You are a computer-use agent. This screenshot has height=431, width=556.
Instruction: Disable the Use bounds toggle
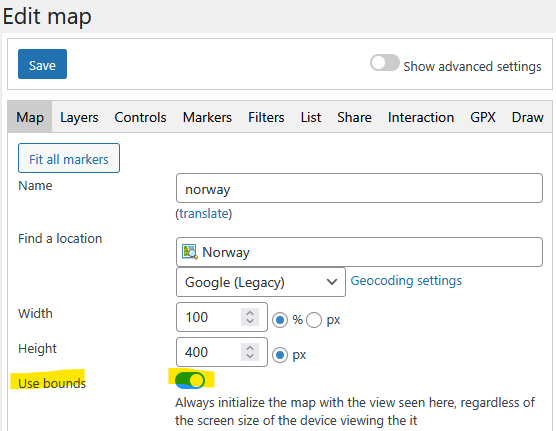coord(190,380)
